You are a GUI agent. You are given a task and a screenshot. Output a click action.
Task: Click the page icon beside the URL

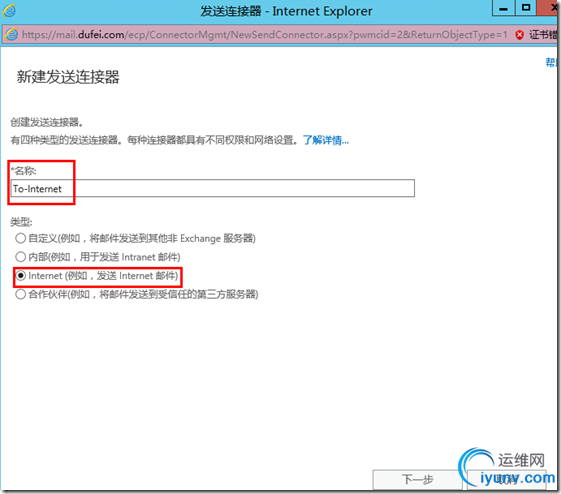tap(11, 34)
